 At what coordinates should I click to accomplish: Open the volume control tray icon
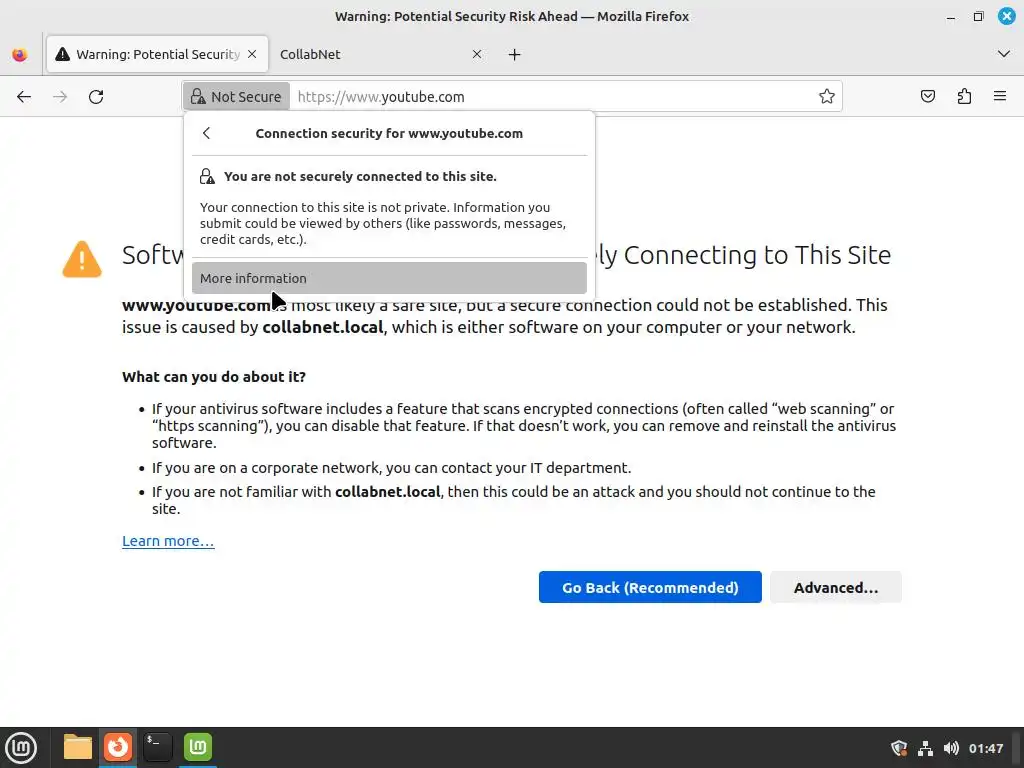(x=952, y=748)
